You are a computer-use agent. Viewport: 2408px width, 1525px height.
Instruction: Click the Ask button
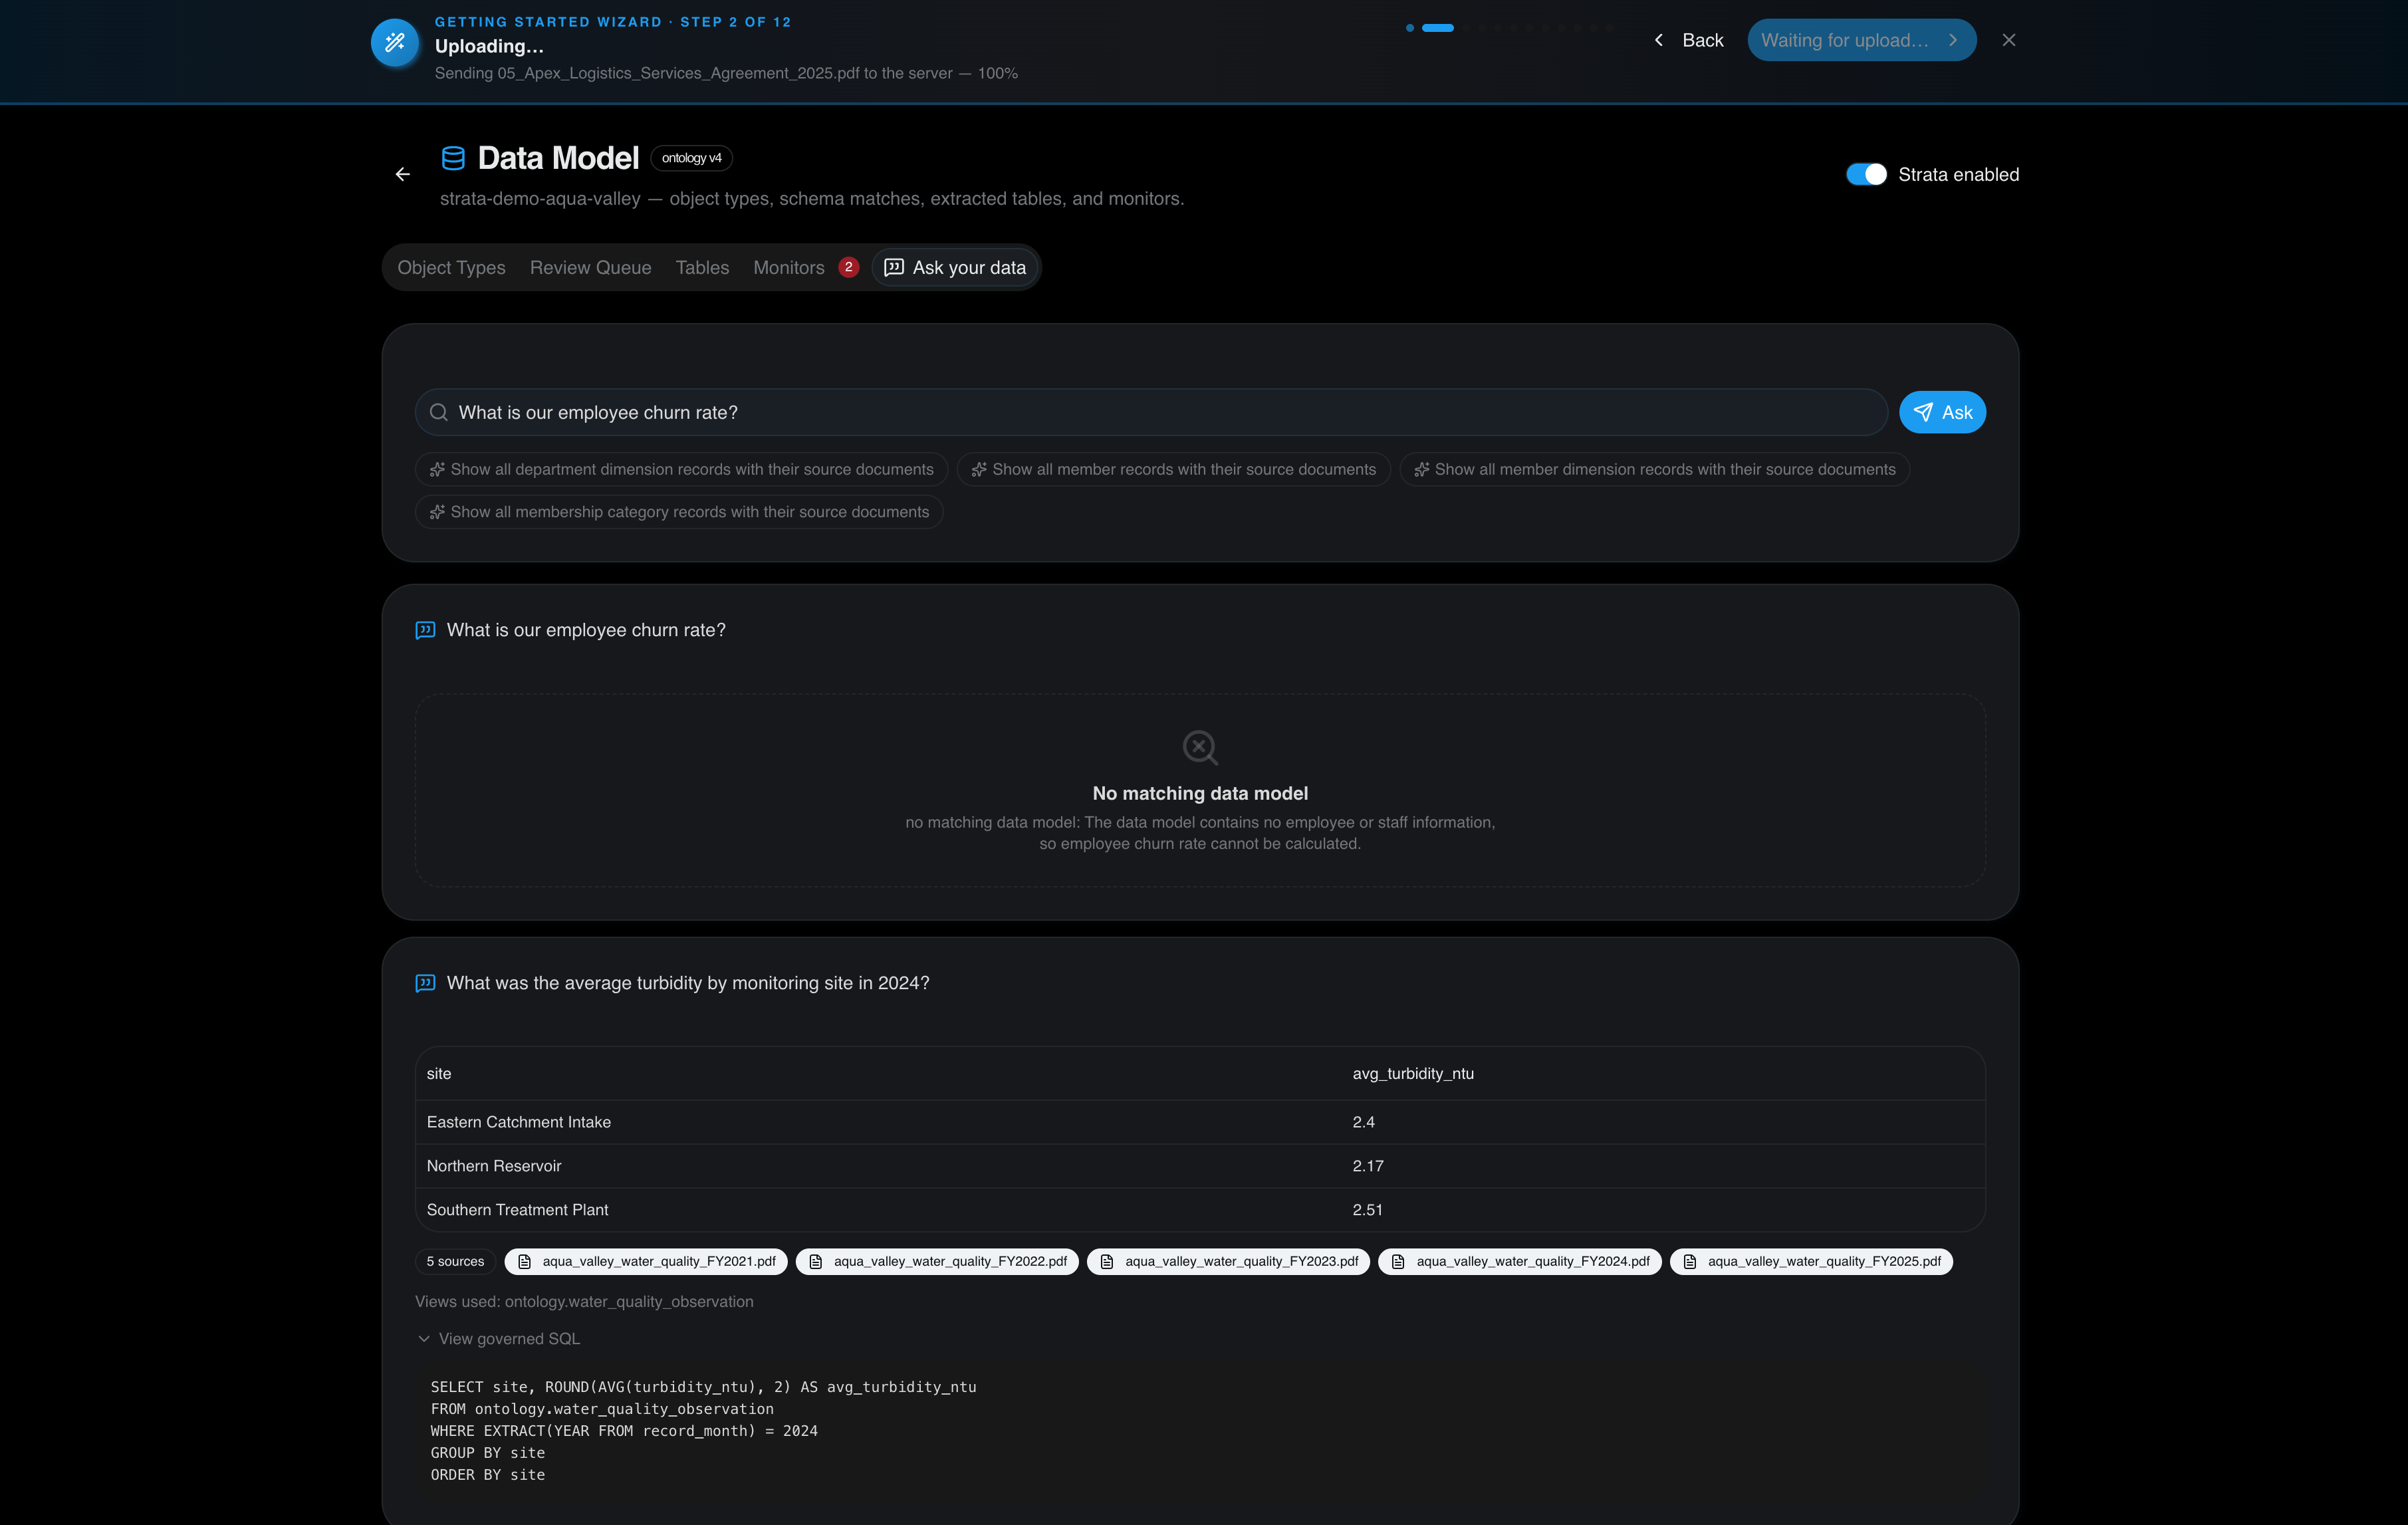1942,412
